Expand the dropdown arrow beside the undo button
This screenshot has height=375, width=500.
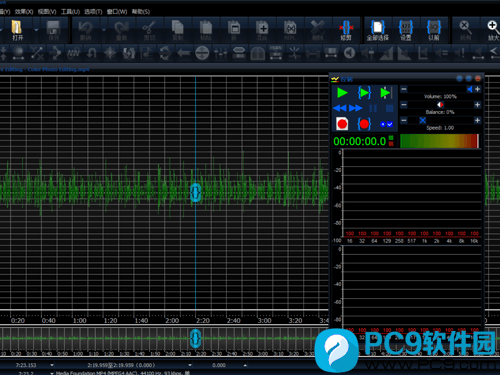104,30
